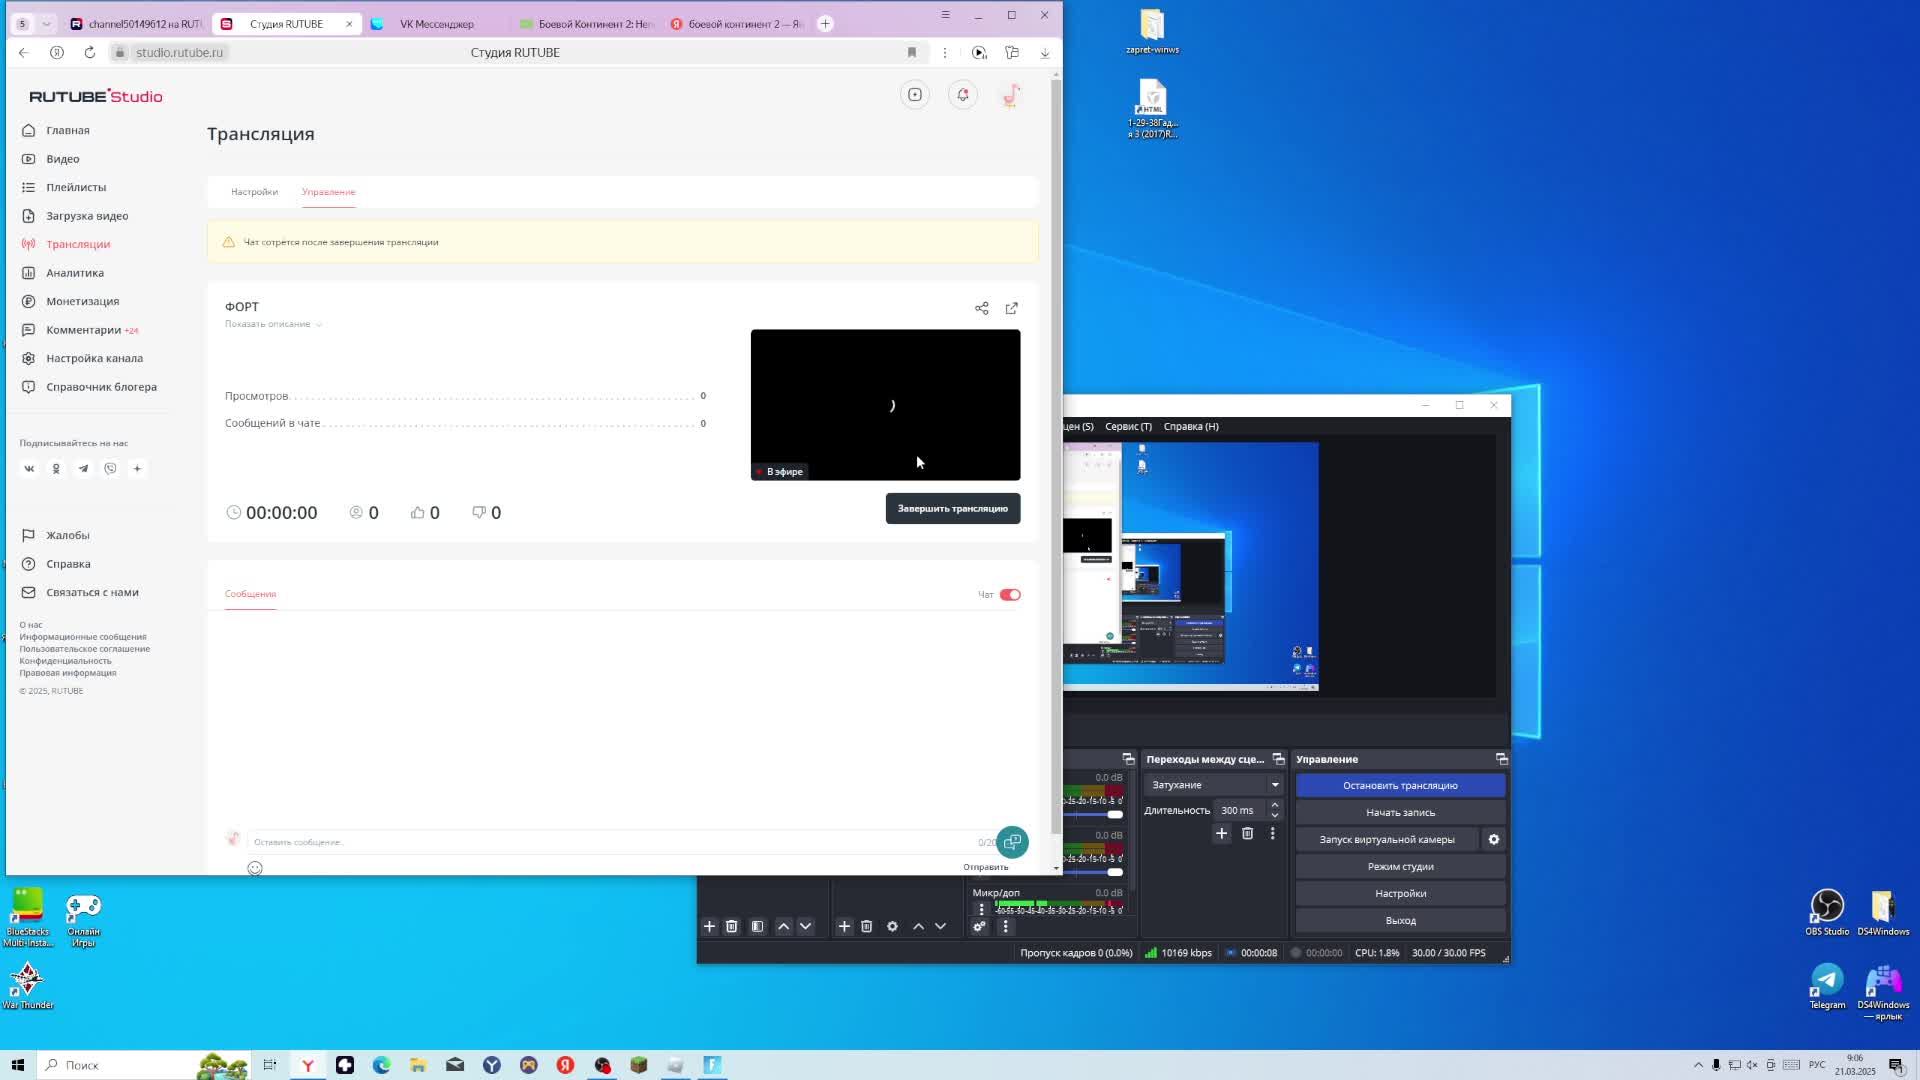1920x1080 pixels.
Task: Add a new transition with plus icon
Action: (x=1221, y=834)
